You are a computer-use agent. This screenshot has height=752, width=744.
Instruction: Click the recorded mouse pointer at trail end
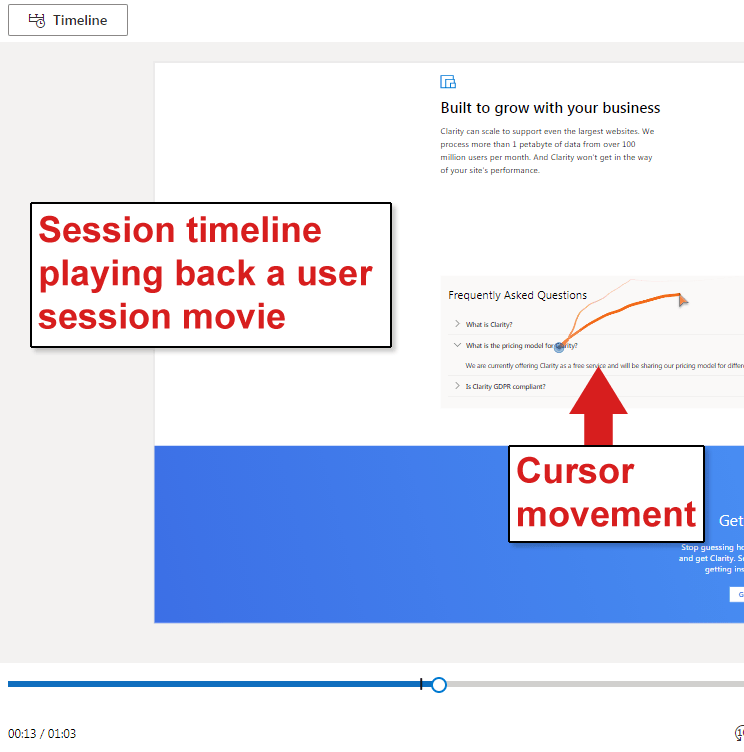(x=683, y=299)
